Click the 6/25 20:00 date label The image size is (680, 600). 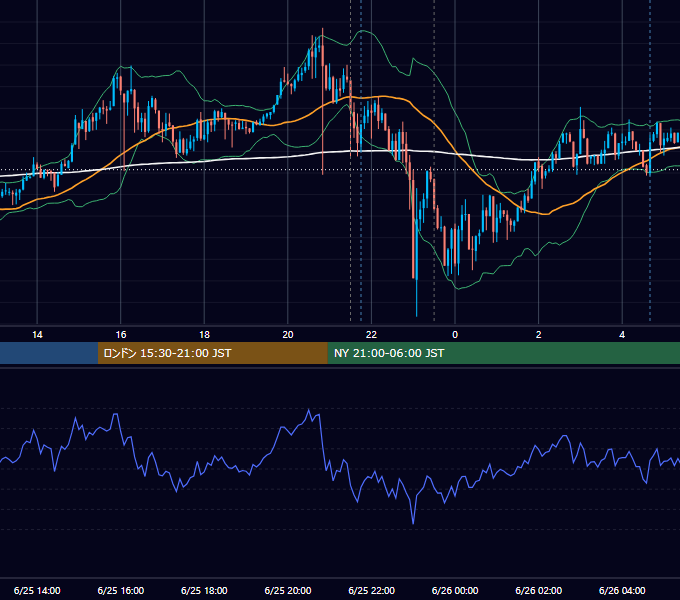288,590
